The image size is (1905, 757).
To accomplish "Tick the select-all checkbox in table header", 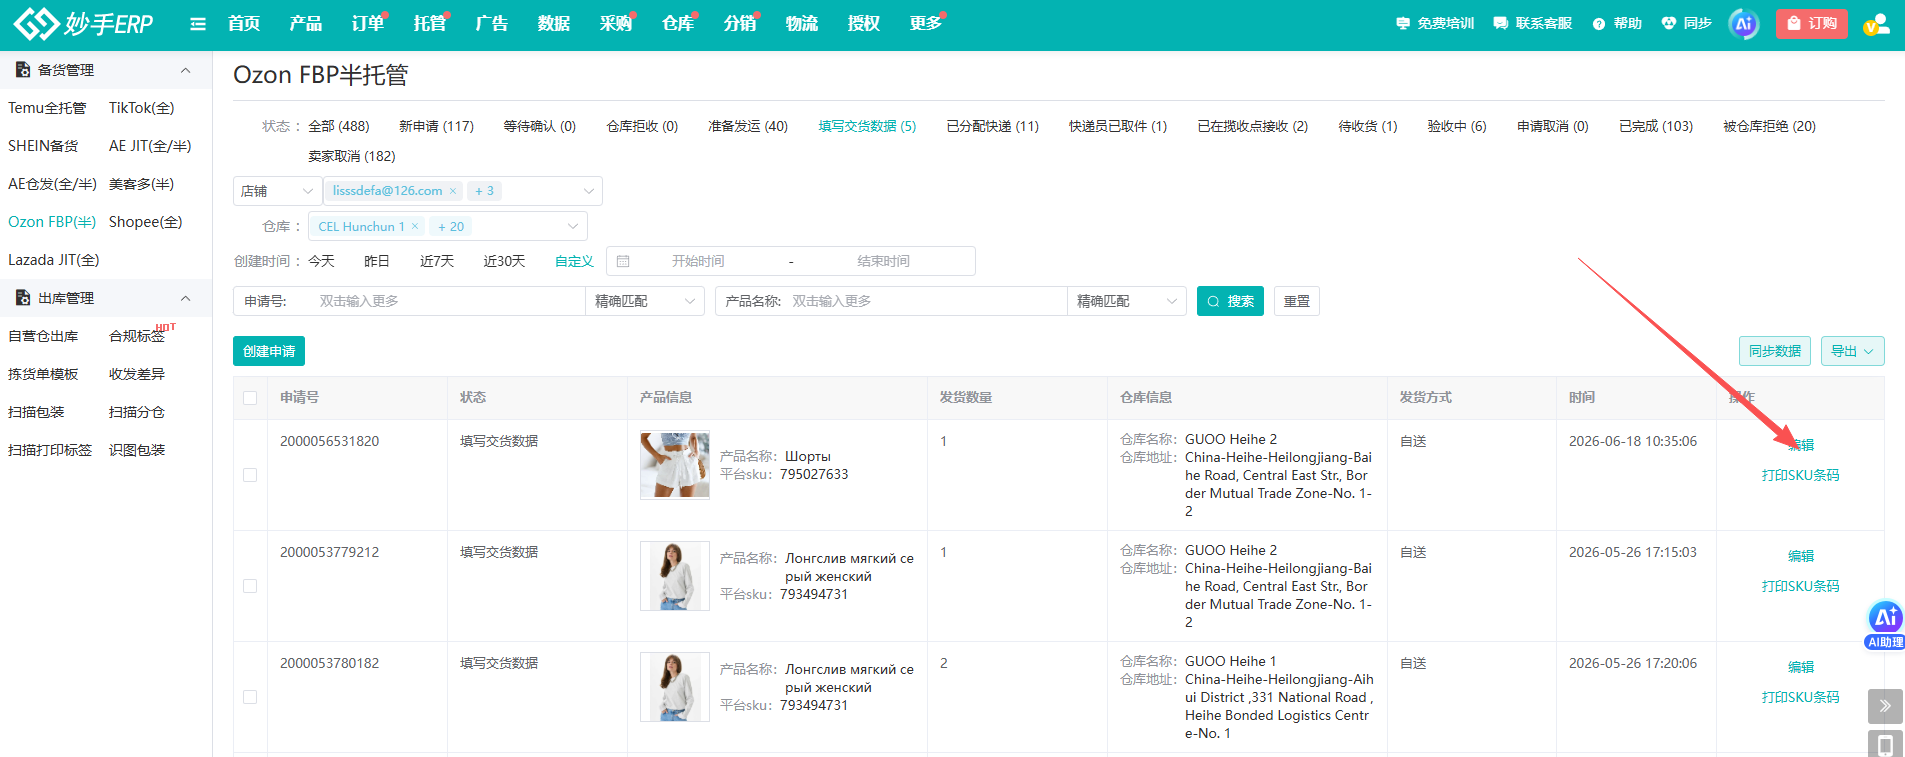I will [x=250, y=398].
